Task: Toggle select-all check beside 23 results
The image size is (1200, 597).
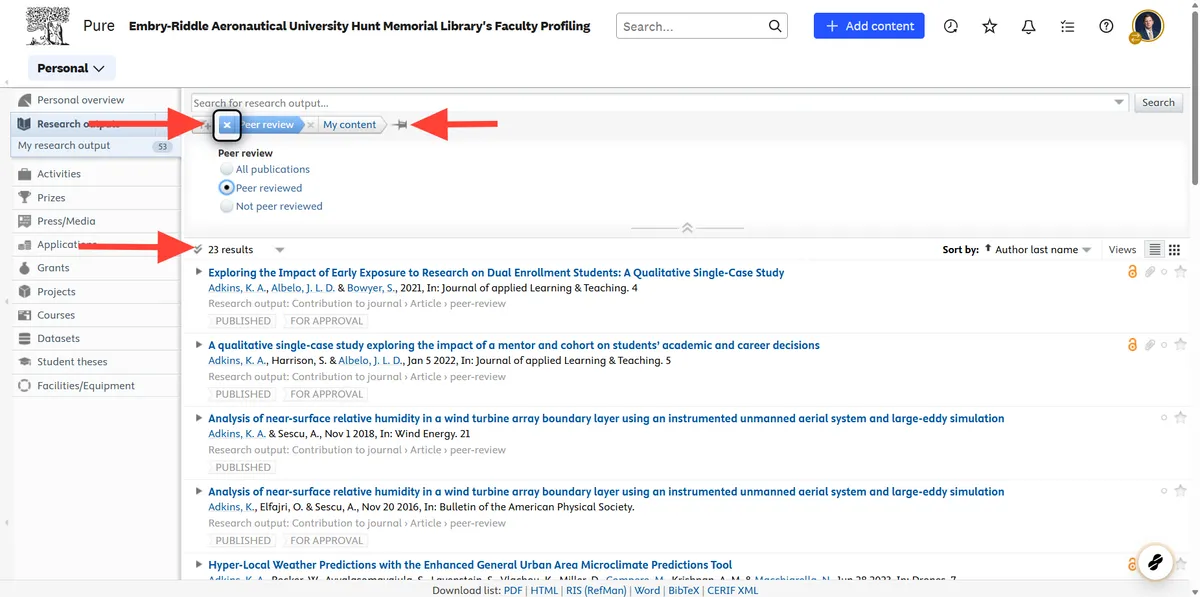Action: click(x=198, y=250)
